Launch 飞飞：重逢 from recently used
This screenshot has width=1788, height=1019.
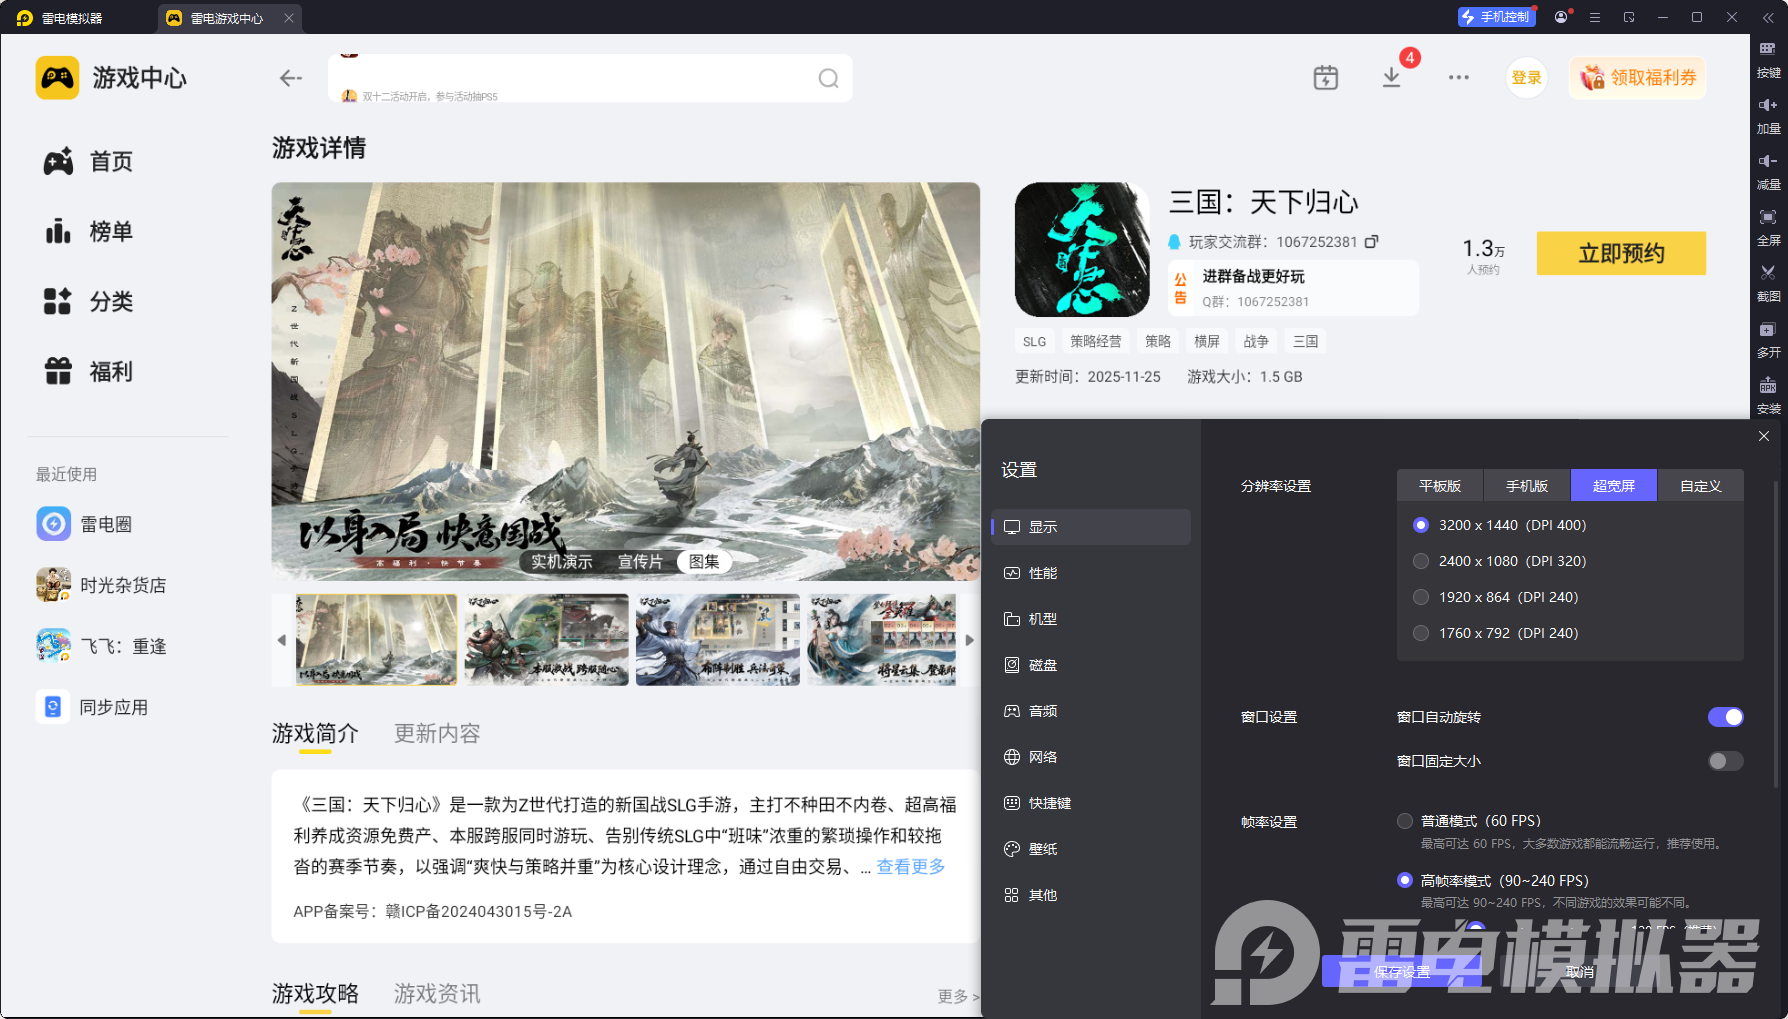(102, 646)
